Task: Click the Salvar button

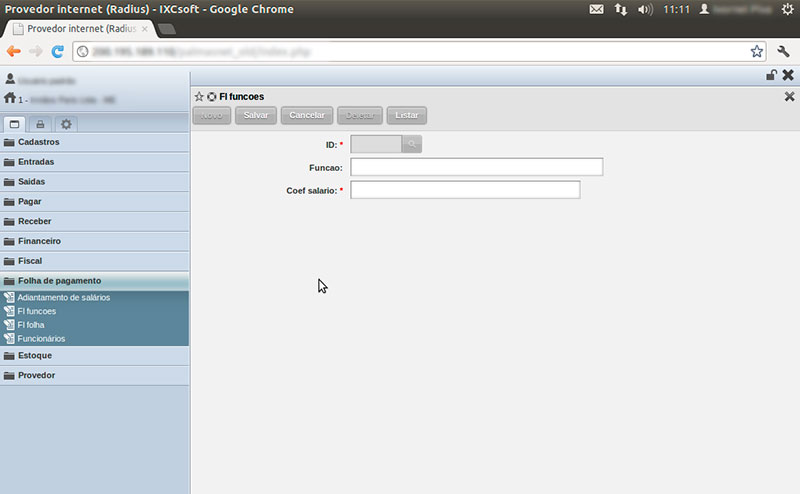Action: coord(256,115)
